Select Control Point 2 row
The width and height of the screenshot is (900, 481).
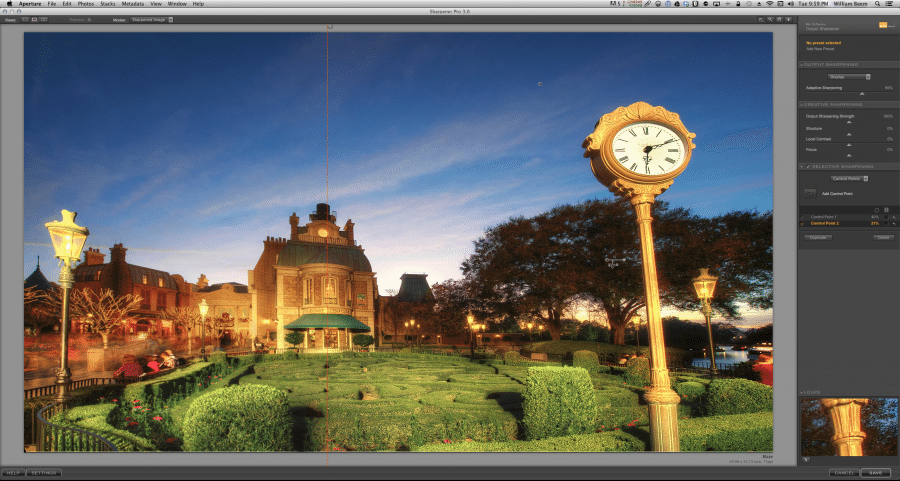pos(848,223)
